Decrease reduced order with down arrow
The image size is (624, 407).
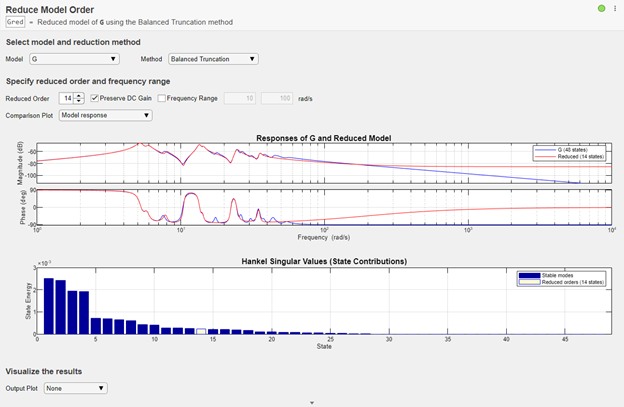click(79, 101)
